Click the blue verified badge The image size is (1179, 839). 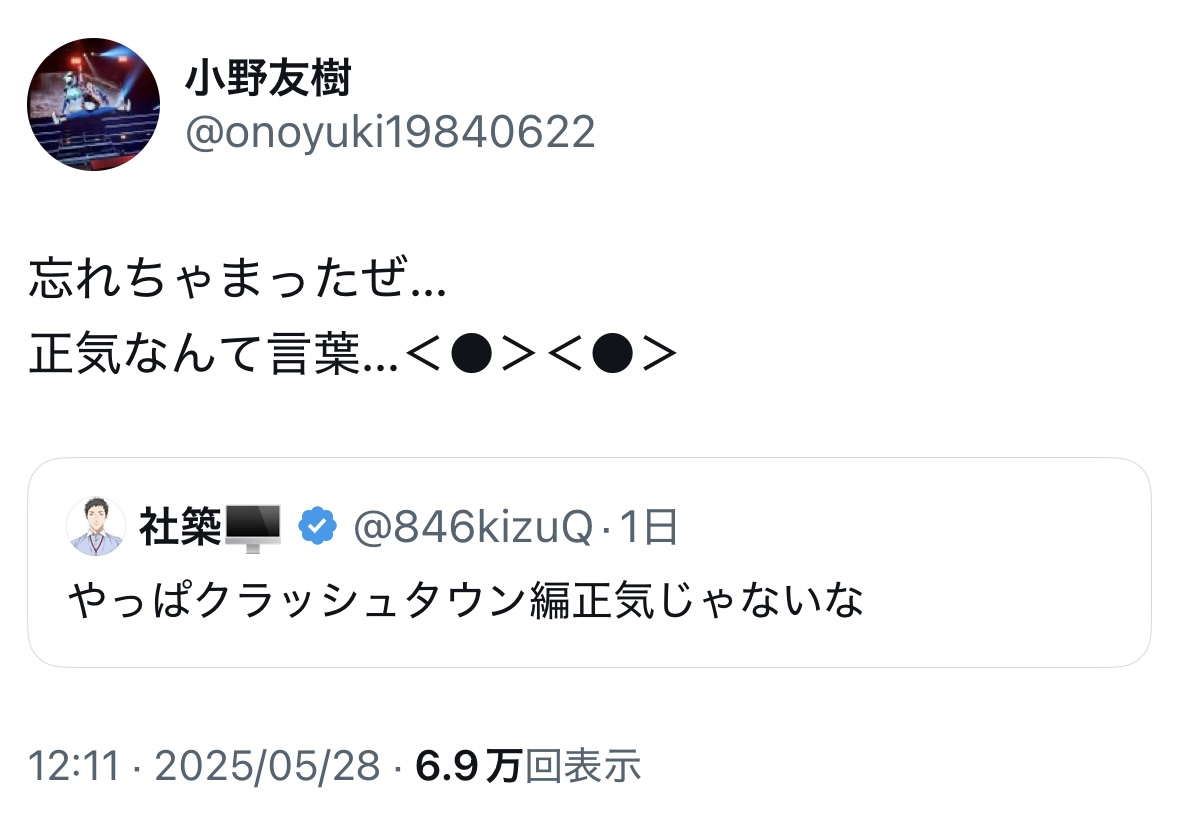click(318, 526)
